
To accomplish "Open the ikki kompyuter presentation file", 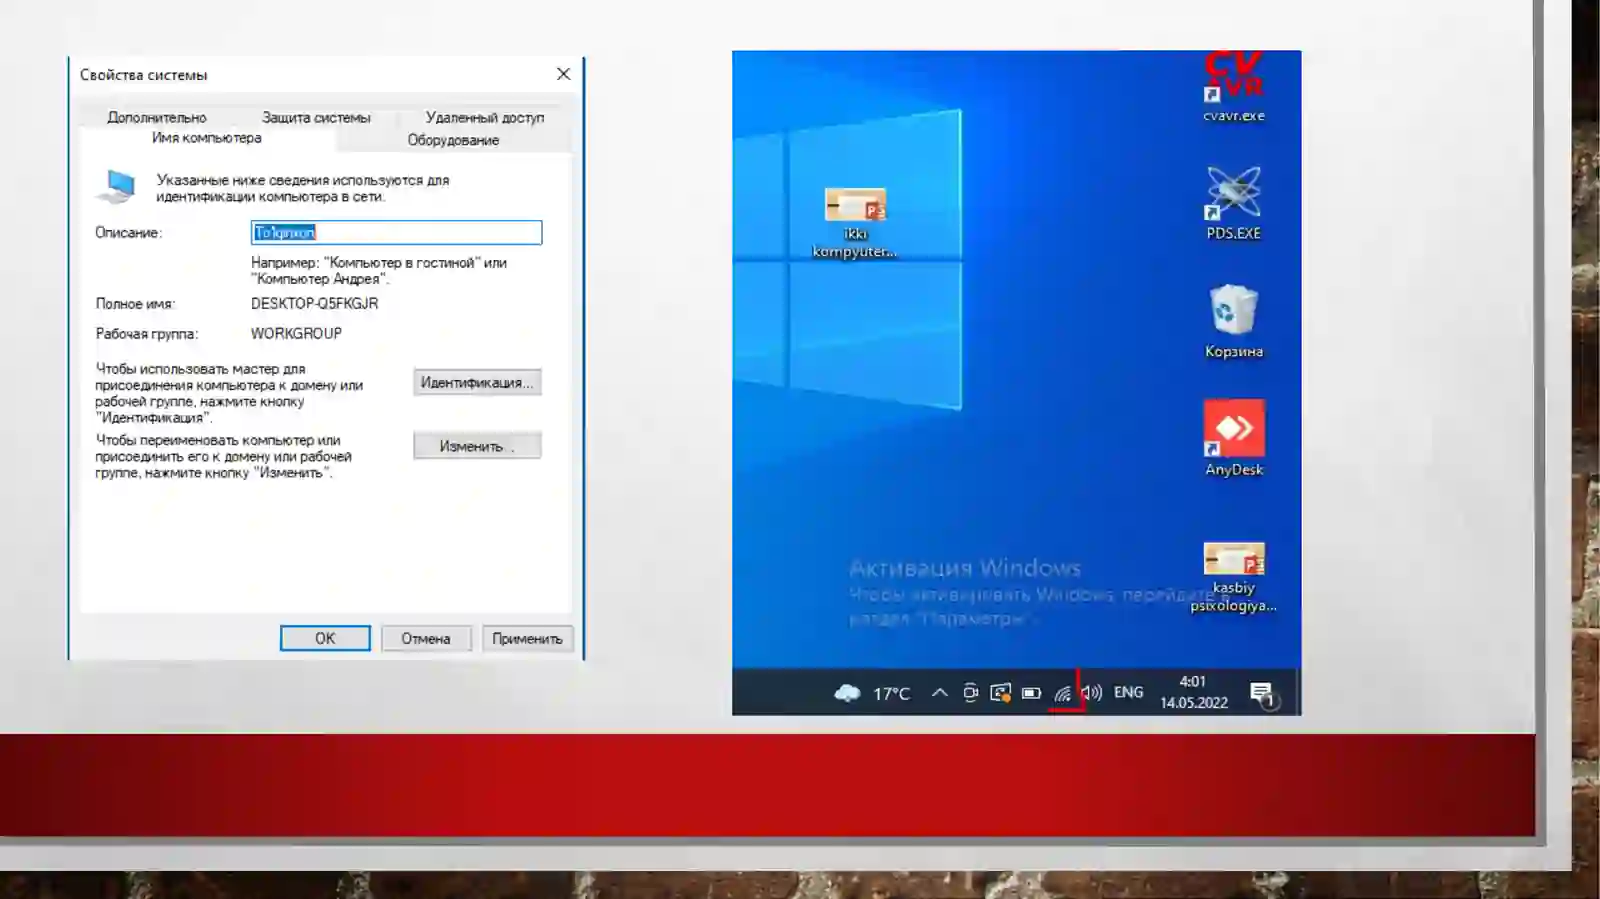I will 855,223.
